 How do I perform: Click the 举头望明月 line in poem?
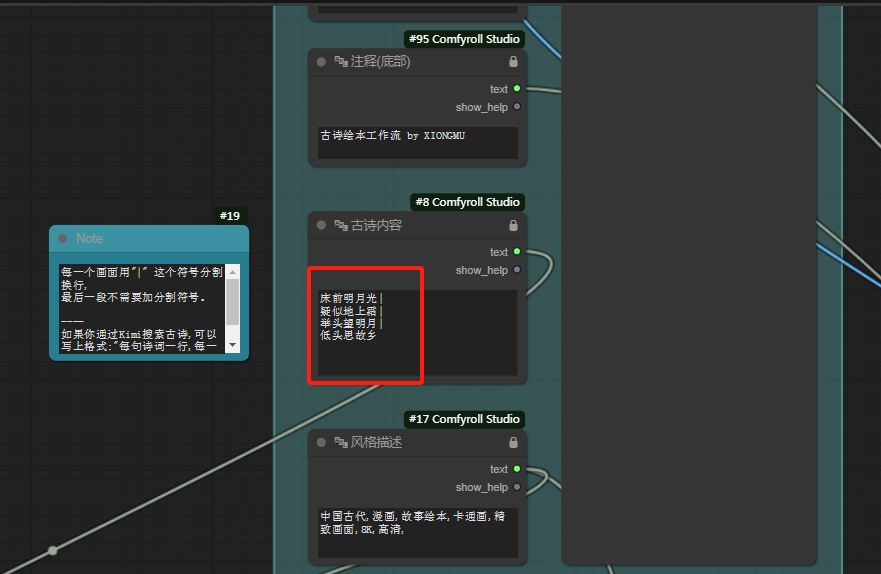tap(351, 323)
